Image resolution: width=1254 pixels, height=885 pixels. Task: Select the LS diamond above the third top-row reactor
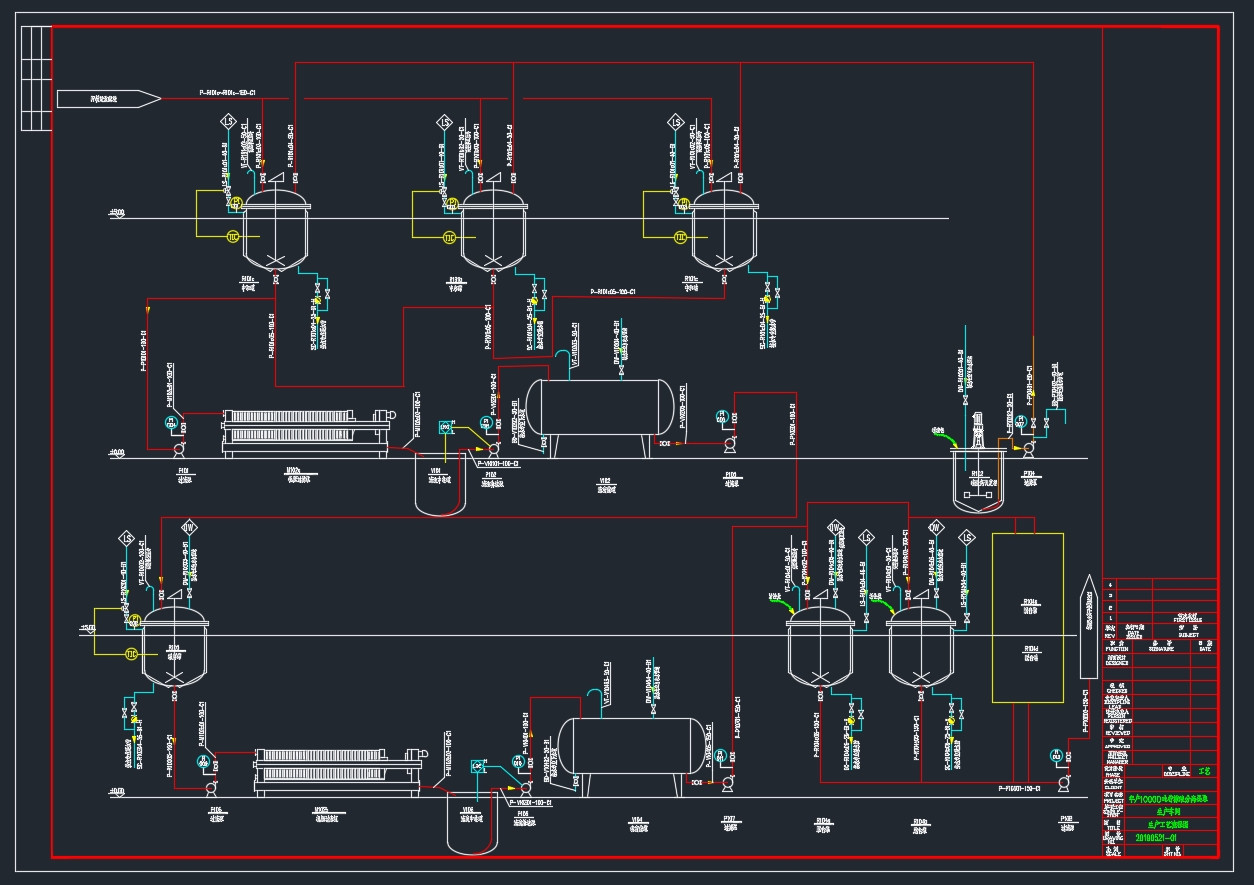[675, 122]
